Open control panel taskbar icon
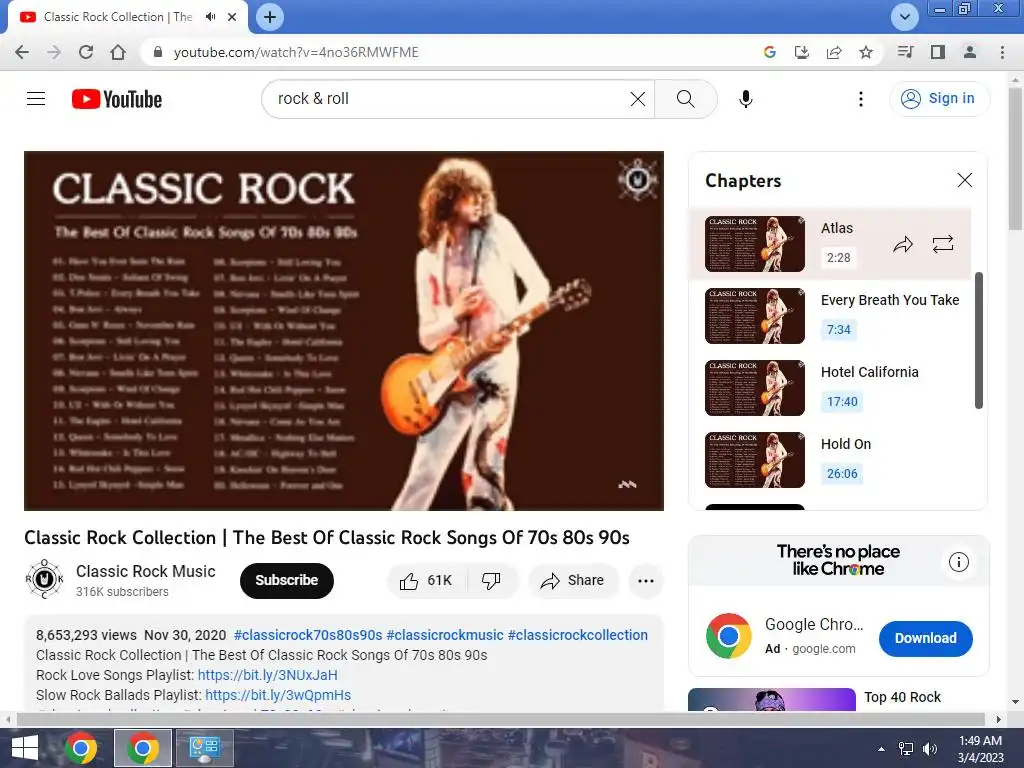Viewport: 1024px width, 768px height. click(x=205, y=748)
